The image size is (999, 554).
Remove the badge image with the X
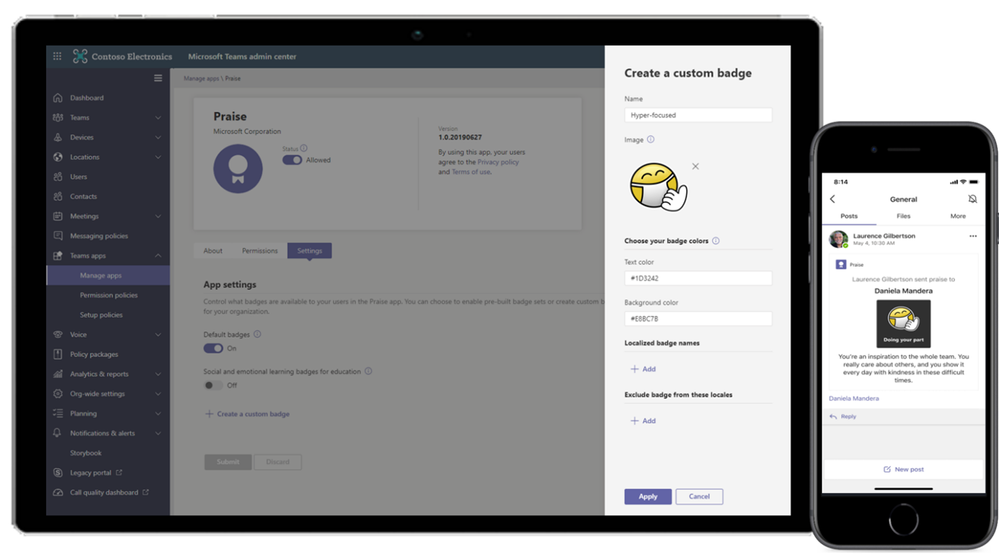pyautogui.click(x=695, y=166)
